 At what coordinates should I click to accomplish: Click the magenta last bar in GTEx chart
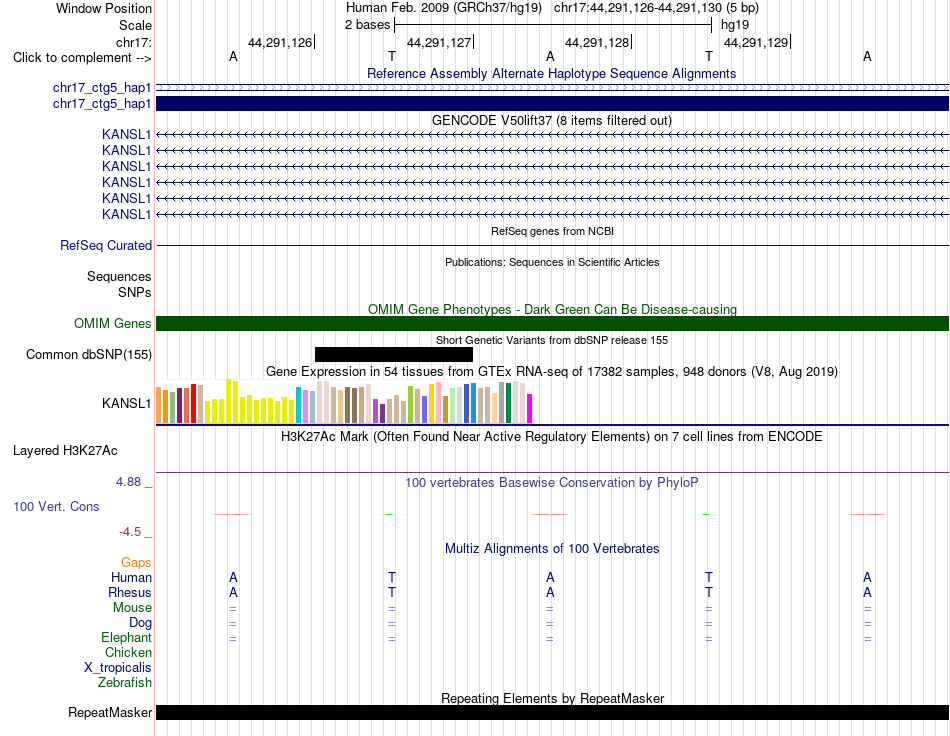coord(530,408)
